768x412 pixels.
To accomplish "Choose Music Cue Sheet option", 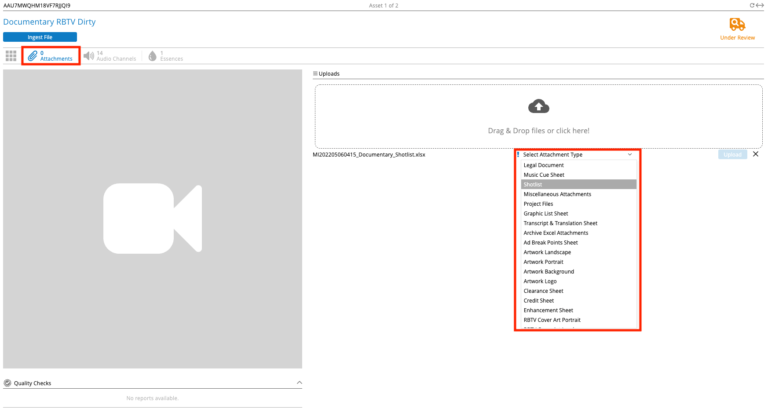I will coord(578,175).
